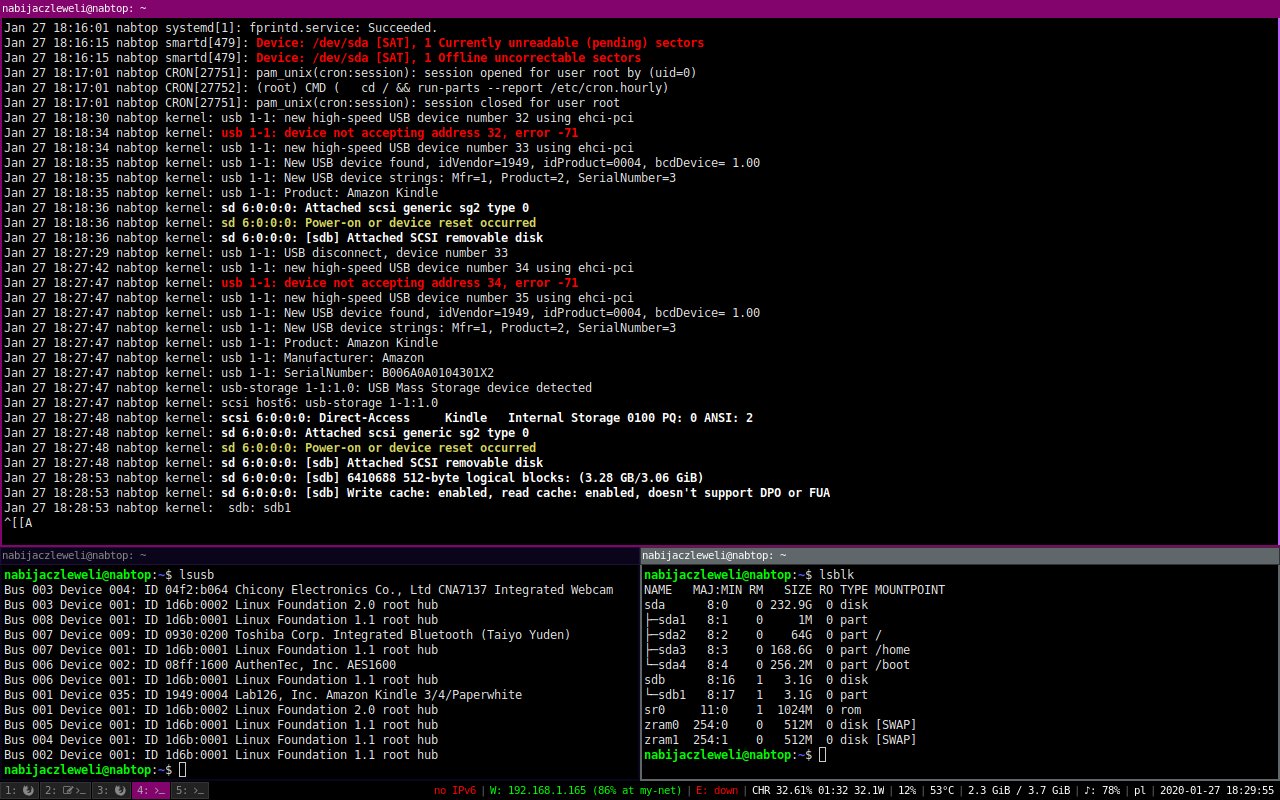The height and width of the screenshot is (800, 1280).
Task: Click the Ethernet 'E: down' indicator
Action: (x=719, y=791)
